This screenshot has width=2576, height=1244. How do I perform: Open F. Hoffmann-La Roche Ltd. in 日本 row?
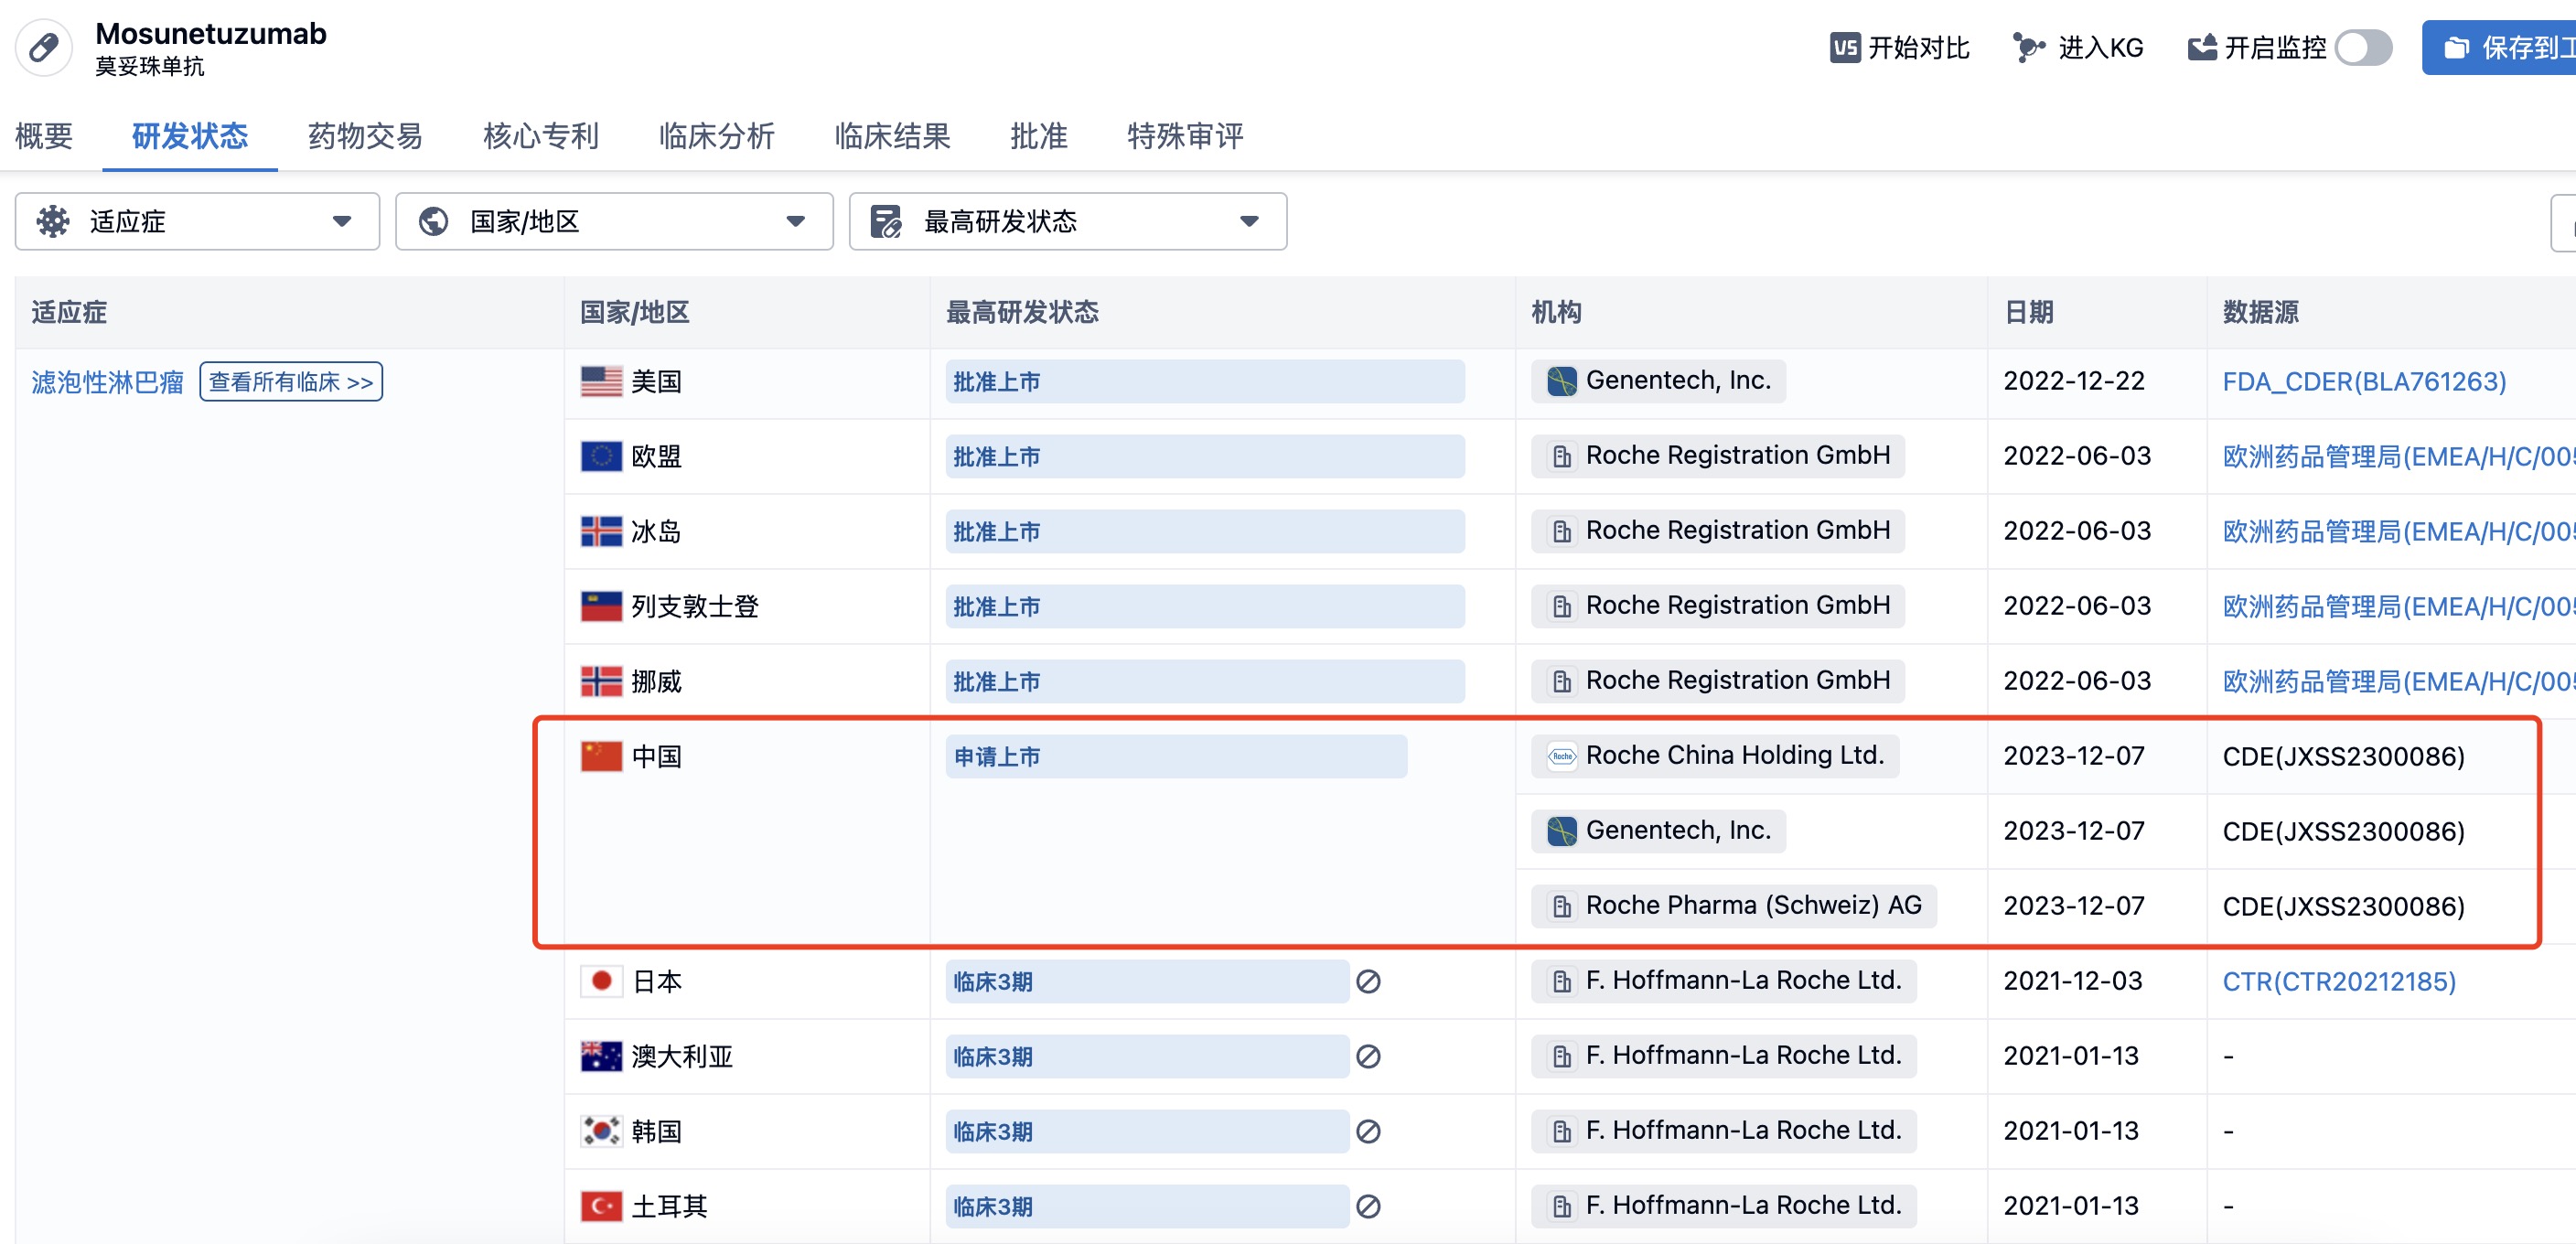click(x=1723, y=980)
